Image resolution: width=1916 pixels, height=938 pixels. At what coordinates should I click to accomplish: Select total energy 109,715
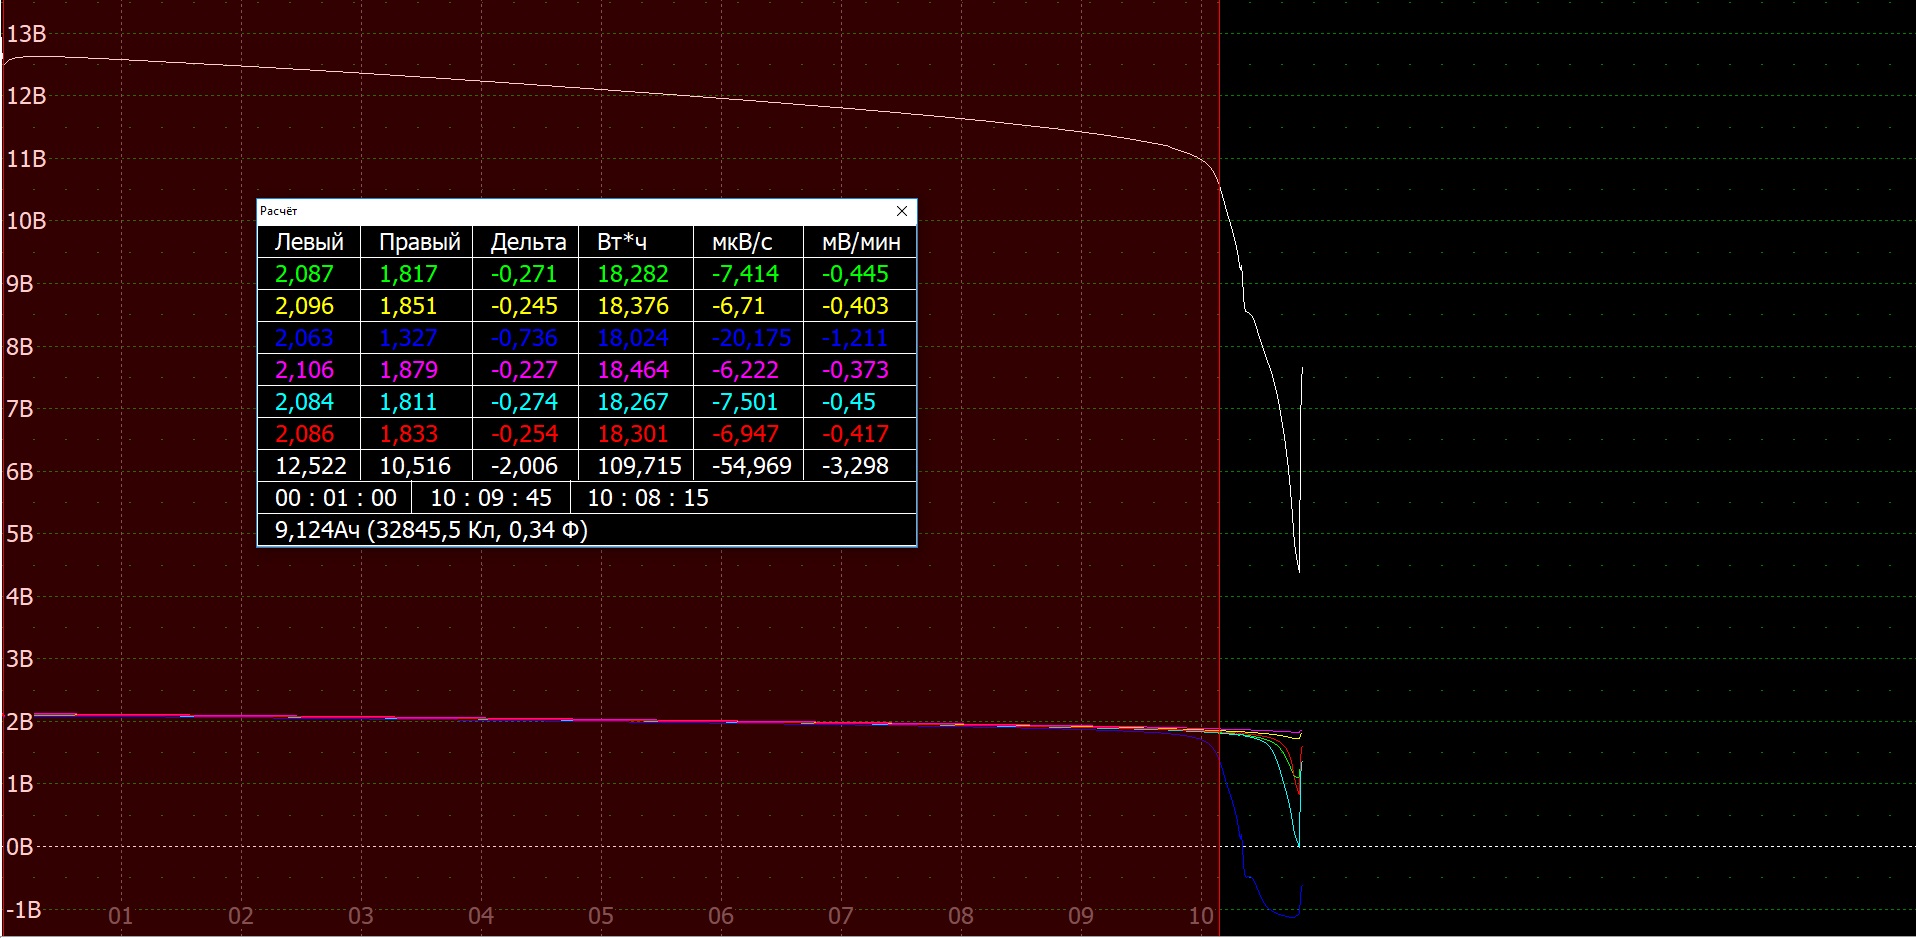pos(639,466)
